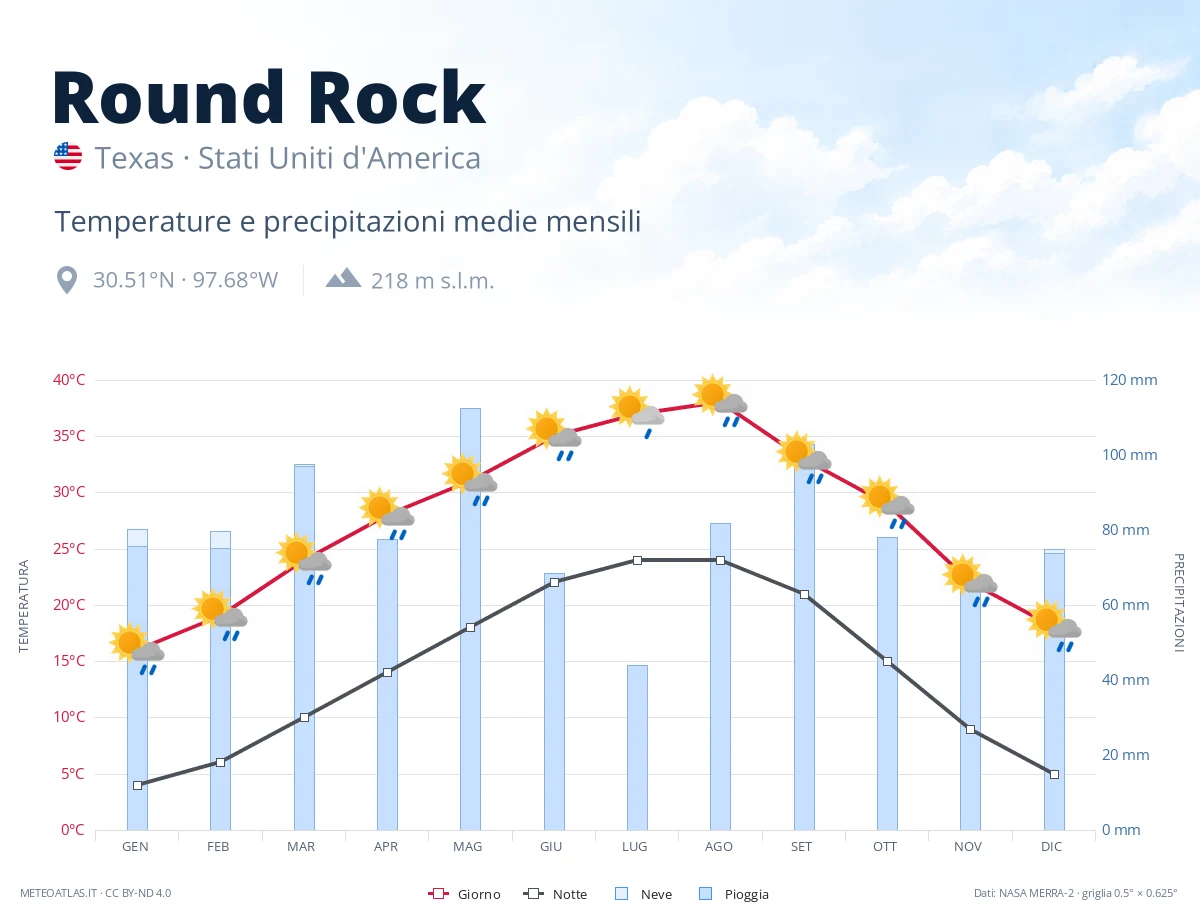Click the 0°C axis label
This screenshot has height=920, width=1200.
73,830
